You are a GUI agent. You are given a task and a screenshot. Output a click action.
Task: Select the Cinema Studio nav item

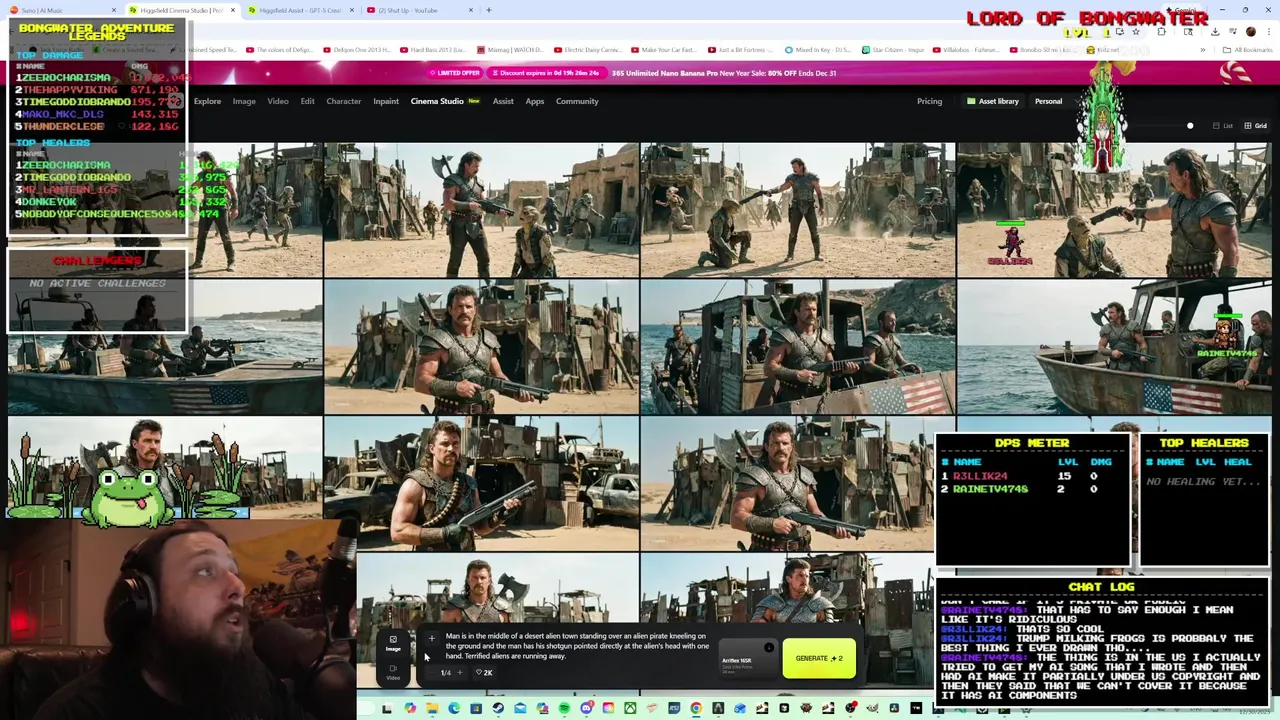444,101
